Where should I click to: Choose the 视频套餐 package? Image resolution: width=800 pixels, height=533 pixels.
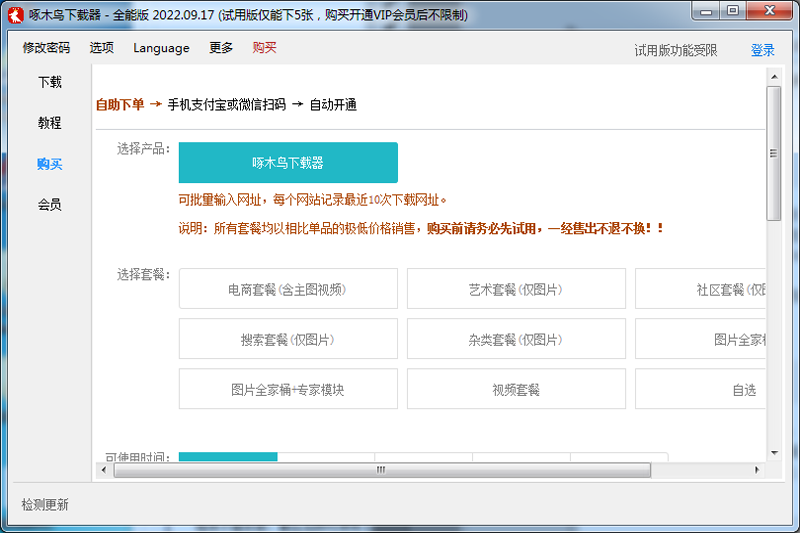tap(516, 389)
